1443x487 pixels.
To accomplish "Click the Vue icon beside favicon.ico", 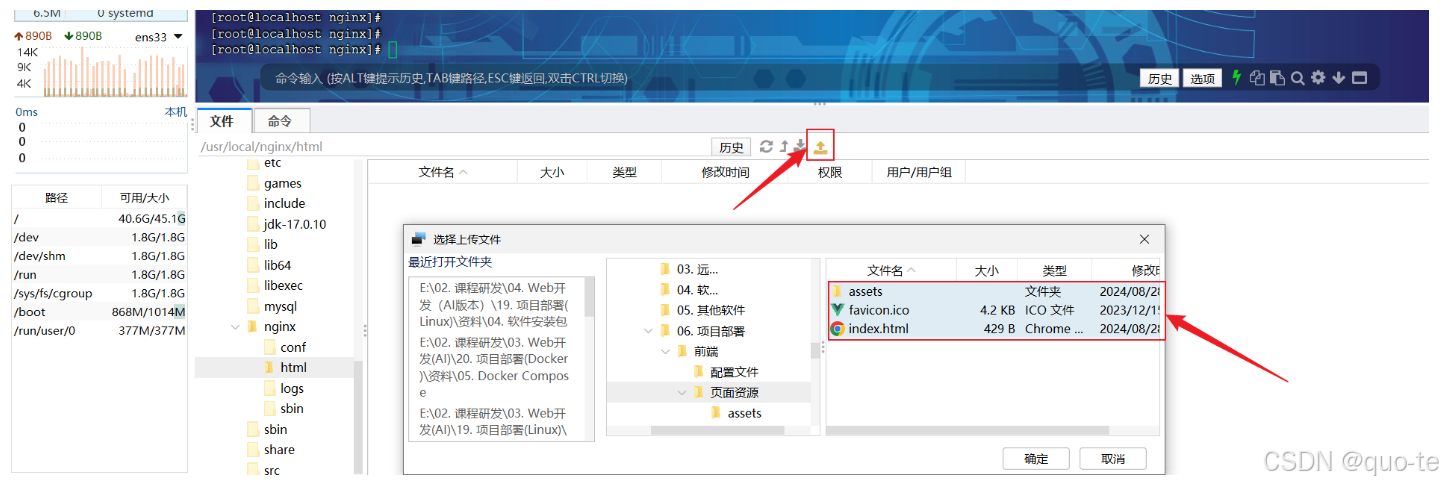I will (838, 310).
